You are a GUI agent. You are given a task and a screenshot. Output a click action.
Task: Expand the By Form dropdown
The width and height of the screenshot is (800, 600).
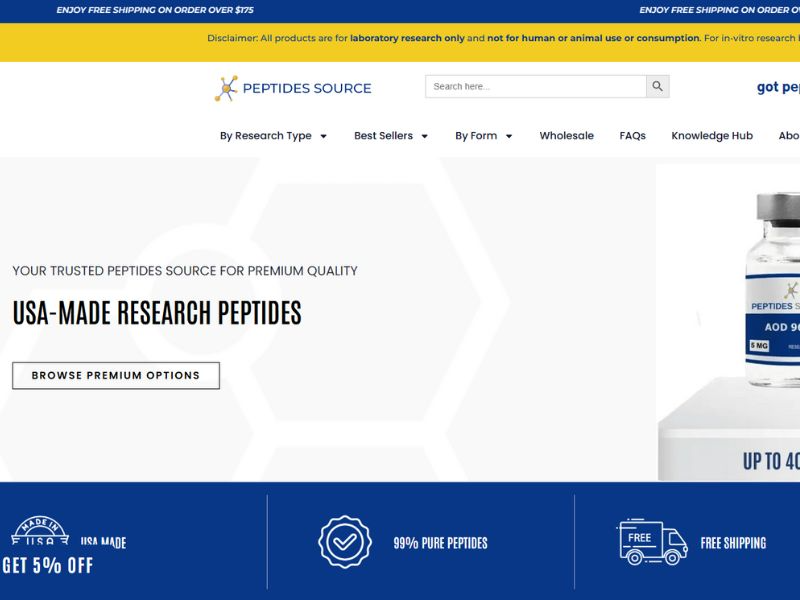point(484,136)
